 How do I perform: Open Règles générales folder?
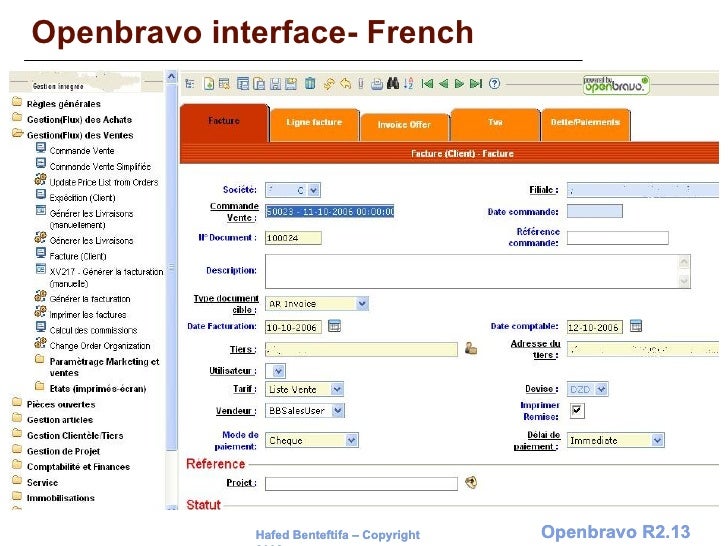64,104
